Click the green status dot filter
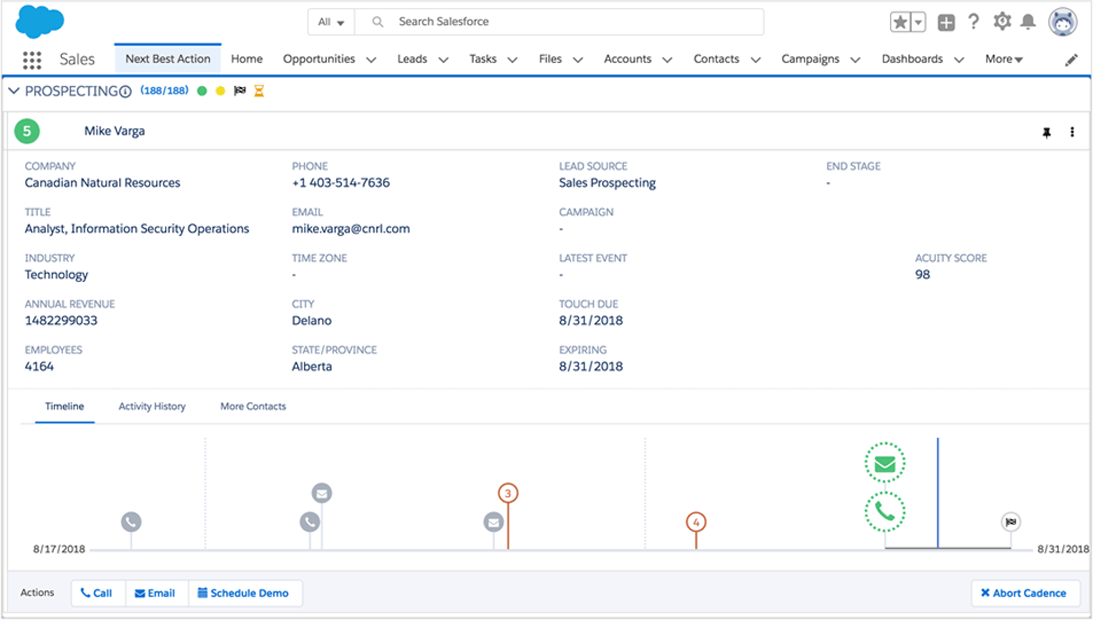Viewport: 1093px width, 620px height. click(202, 91)
